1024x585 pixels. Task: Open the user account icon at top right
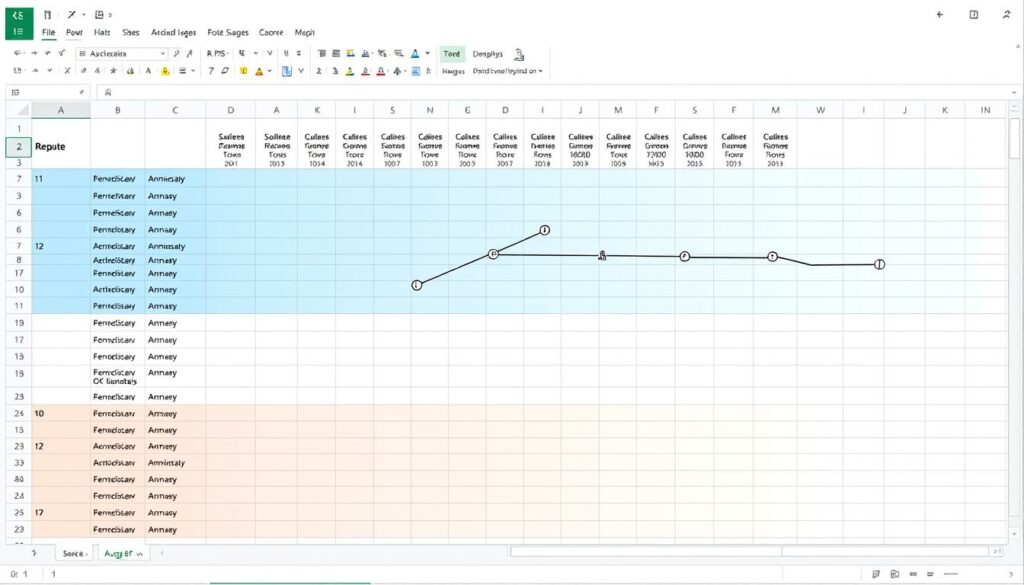coord(1006,14)
